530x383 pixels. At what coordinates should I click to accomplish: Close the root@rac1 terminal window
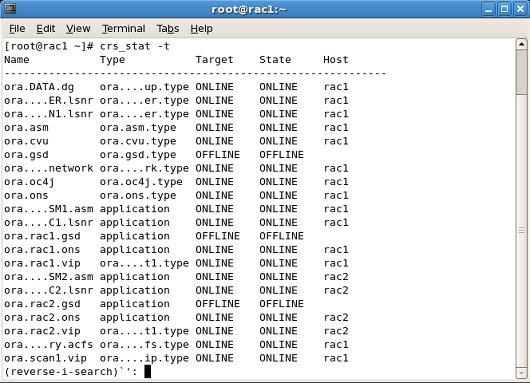coord(520,9)
